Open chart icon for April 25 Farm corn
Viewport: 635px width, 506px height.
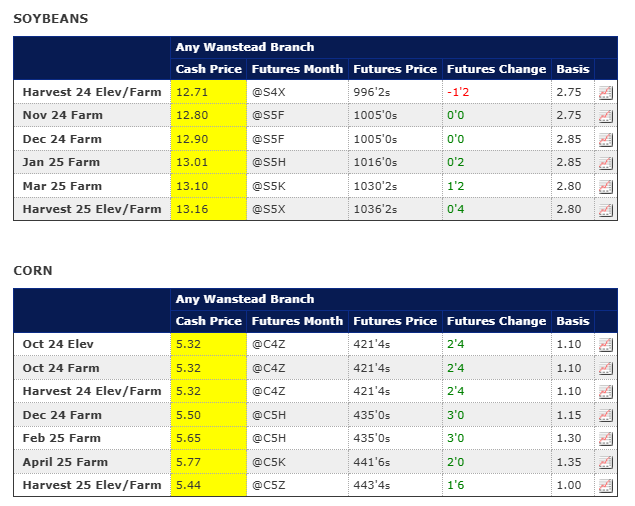[605, 462]
